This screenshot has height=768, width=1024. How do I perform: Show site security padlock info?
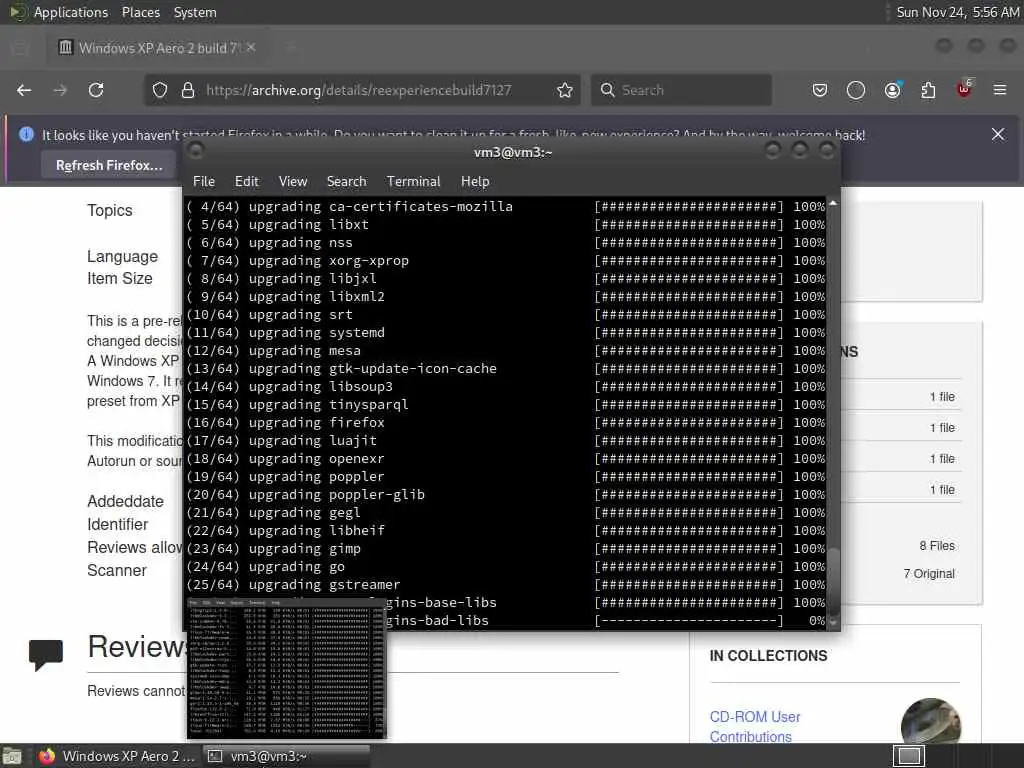click(188, 90)
